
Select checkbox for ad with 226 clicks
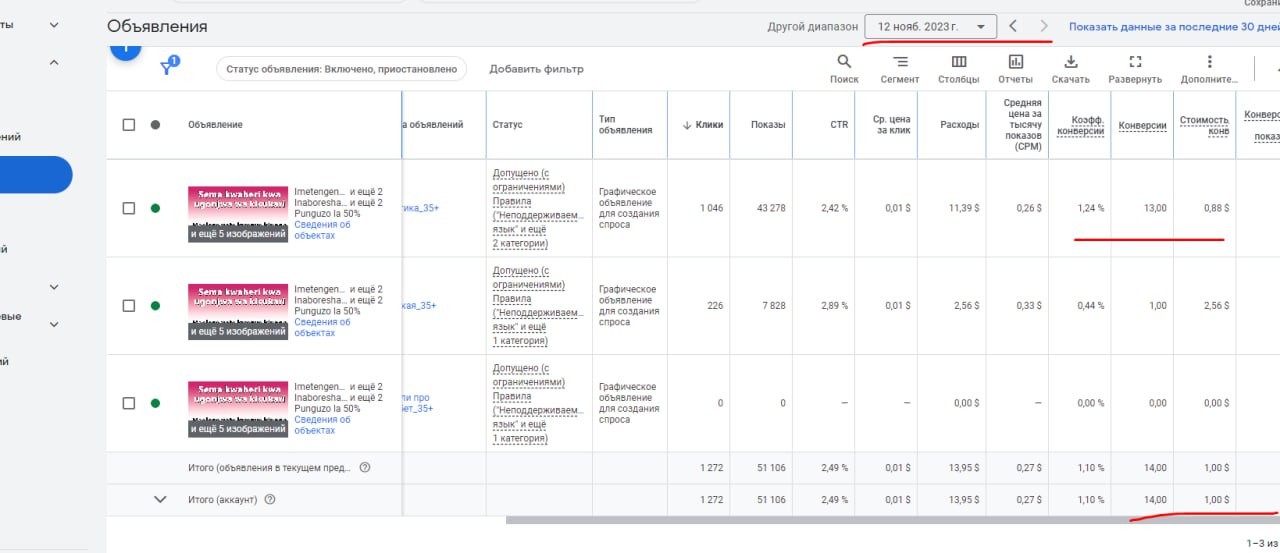point(128,306)
